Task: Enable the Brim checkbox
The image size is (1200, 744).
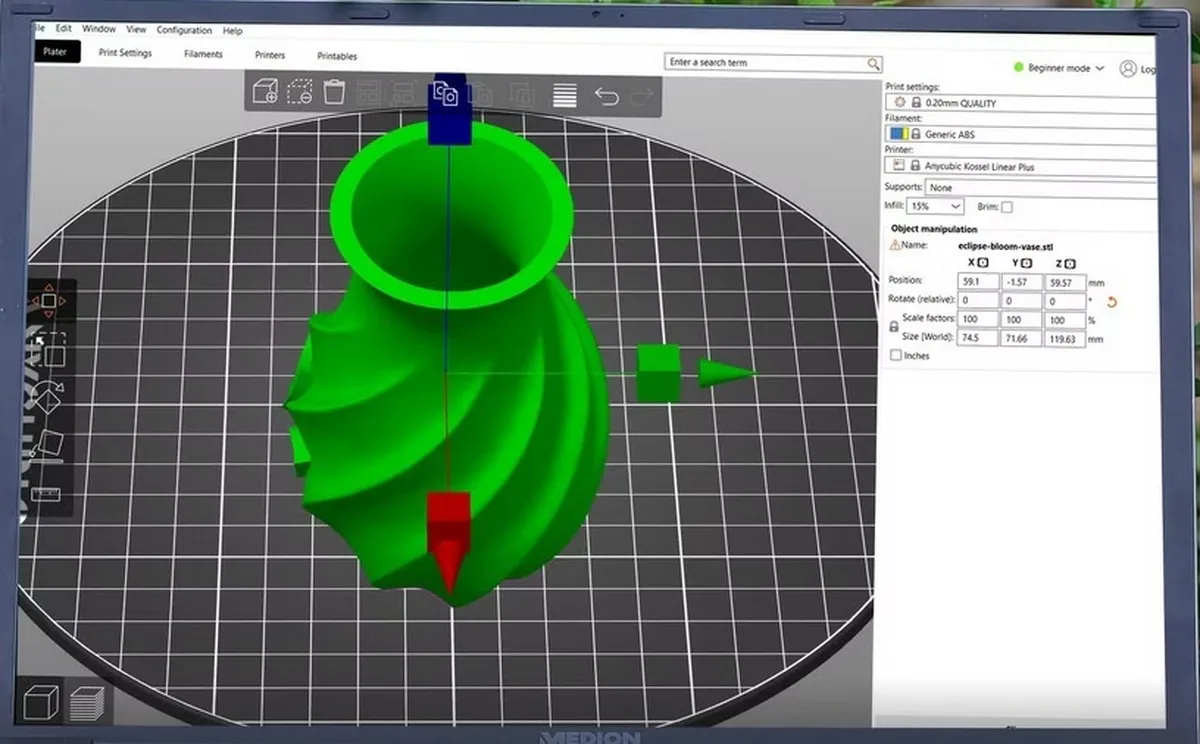Action: 1007,207
